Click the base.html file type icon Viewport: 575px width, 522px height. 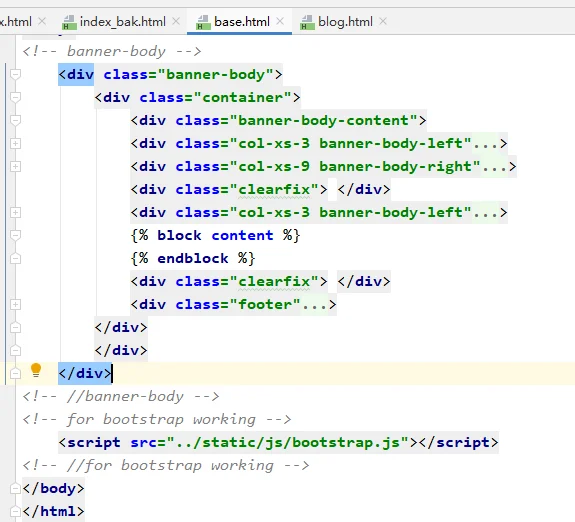coord(203,22)
